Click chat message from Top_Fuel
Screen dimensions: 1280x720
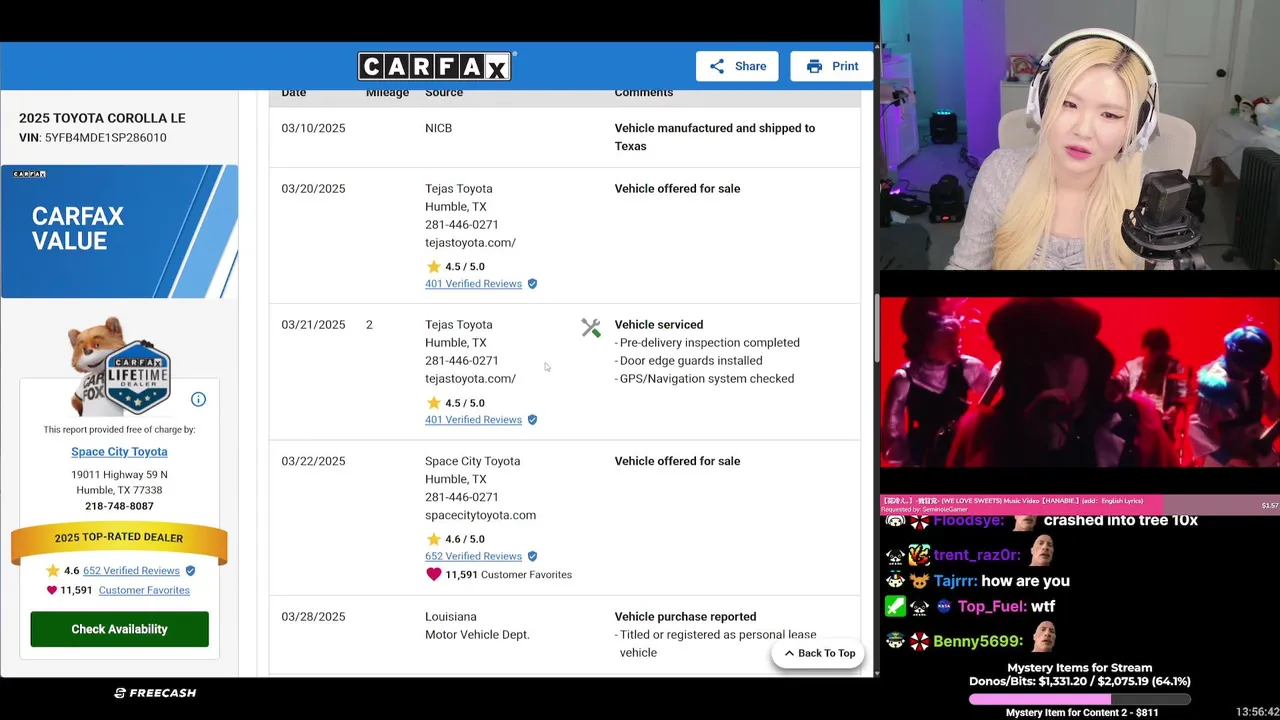pos(969,606)
